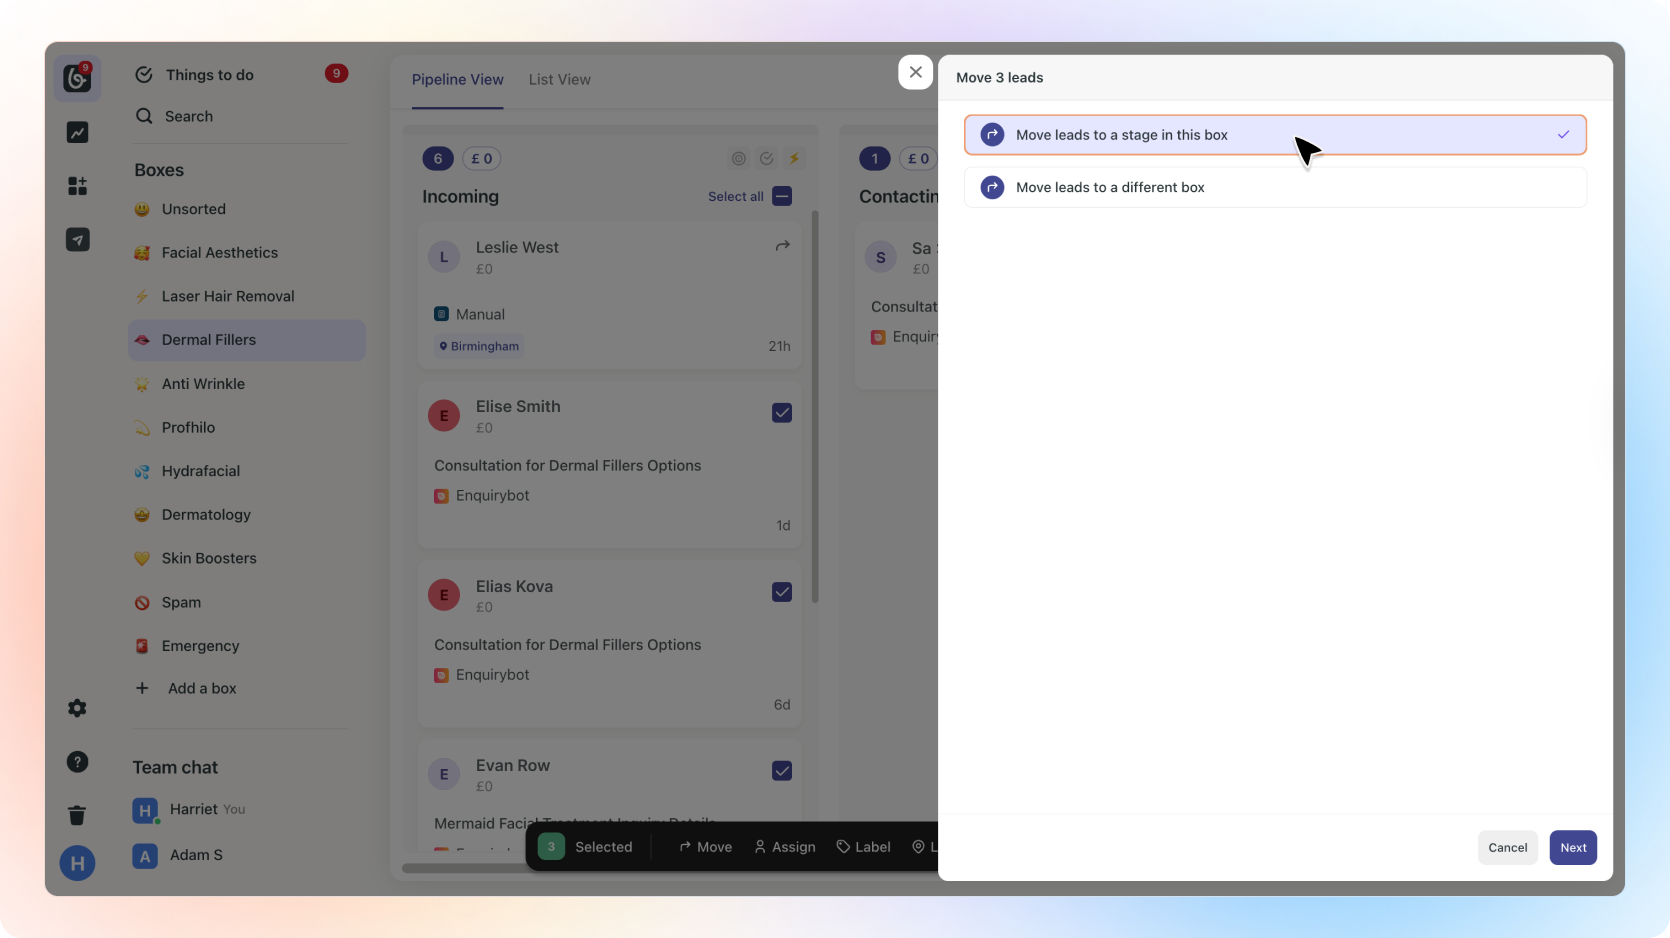Click the target icon in Incoming column

739,158
